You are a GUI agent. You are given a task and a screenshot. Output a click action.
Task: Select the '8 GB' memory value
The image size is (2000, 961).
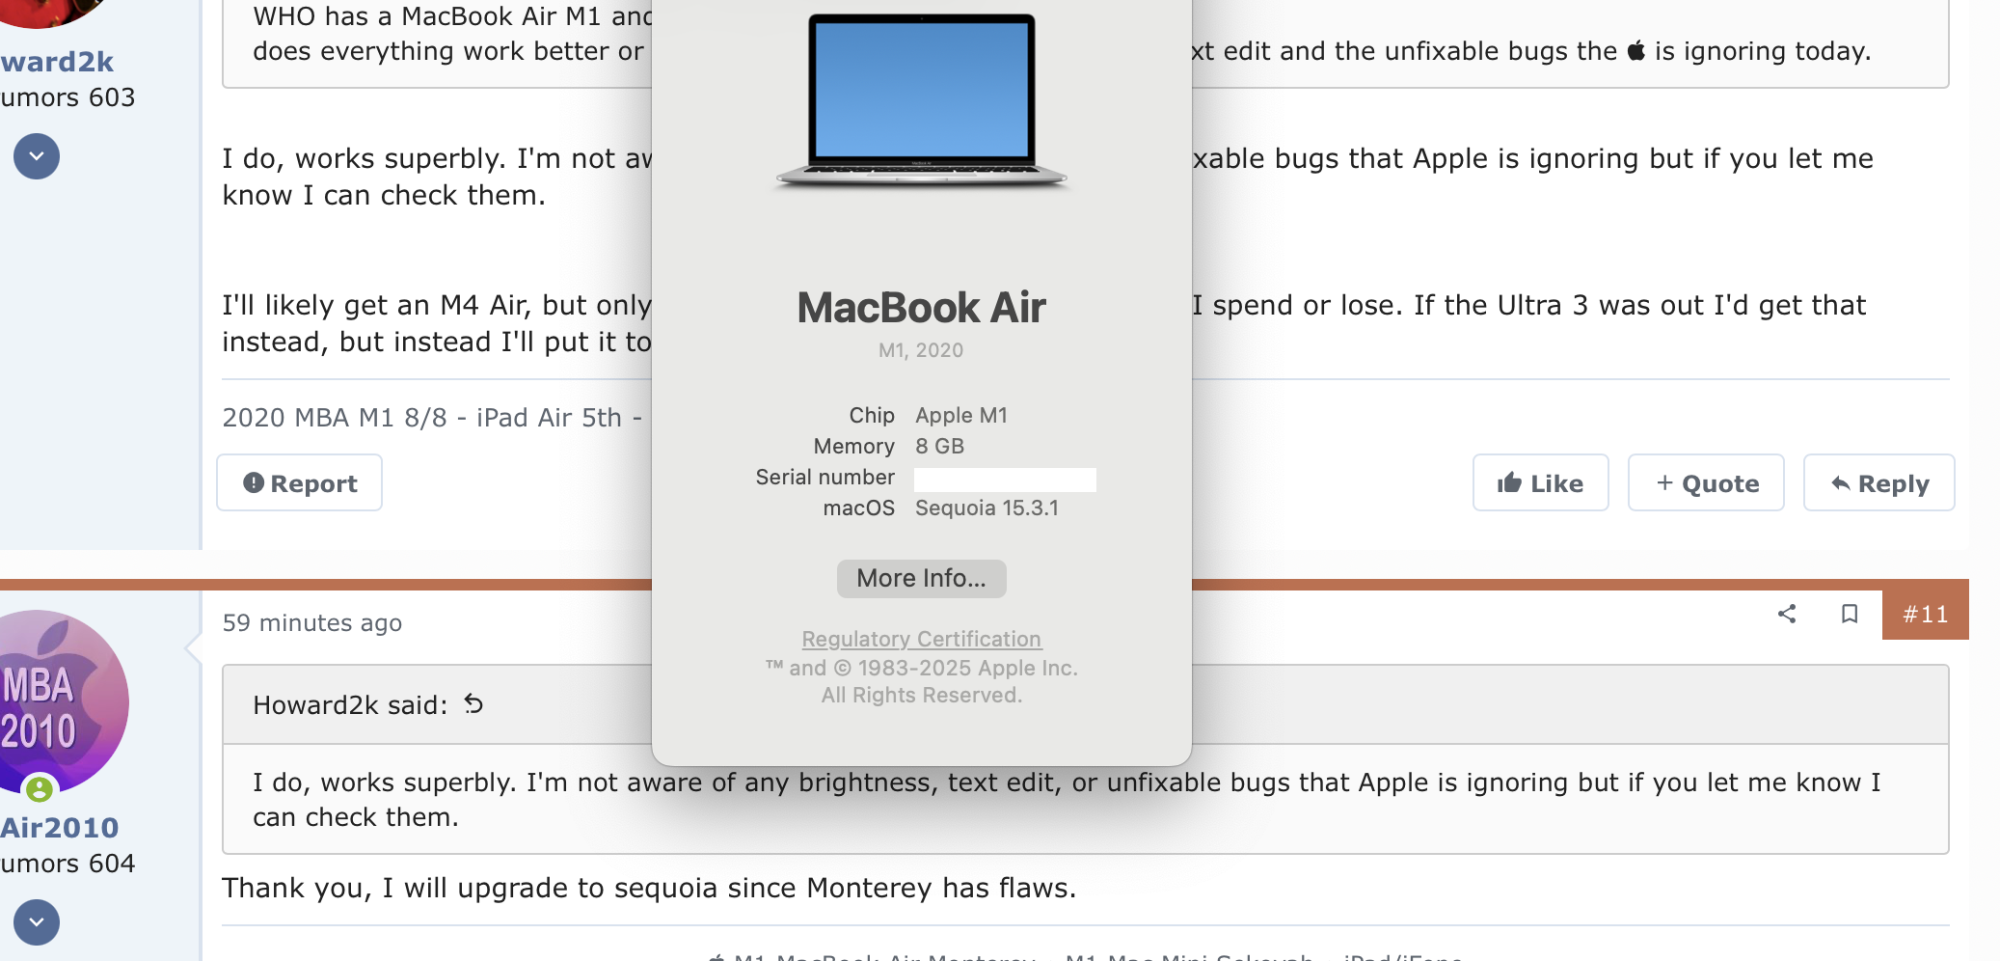(x=940, y=446)
